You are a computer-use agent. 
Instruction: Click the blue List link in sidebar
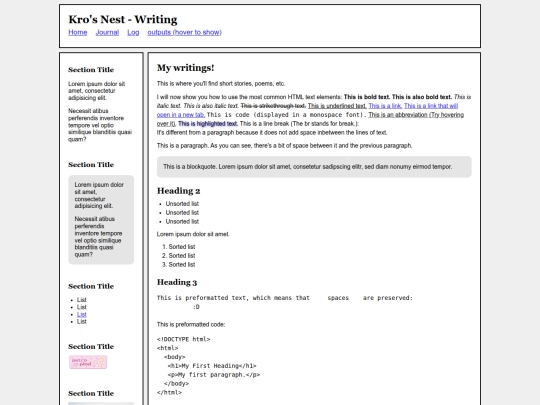(x=82, y=314)
